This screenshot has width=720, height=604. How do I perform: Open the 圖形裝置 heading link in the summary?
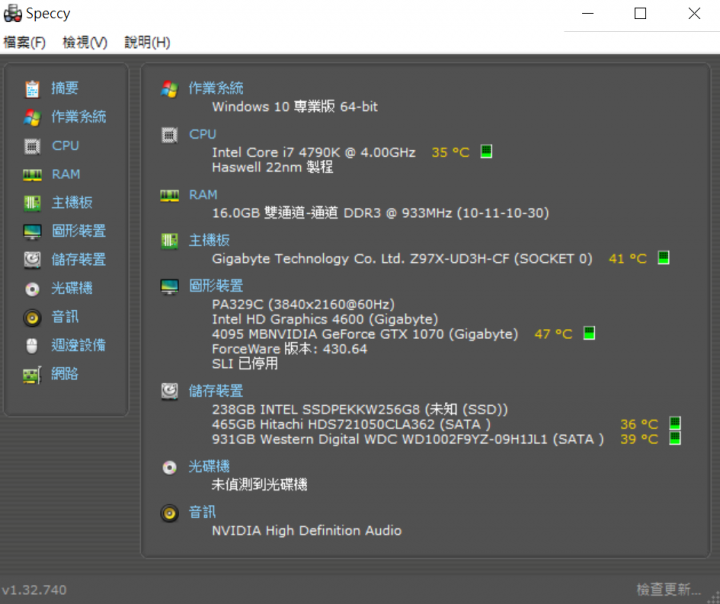[x=216, y=286]
